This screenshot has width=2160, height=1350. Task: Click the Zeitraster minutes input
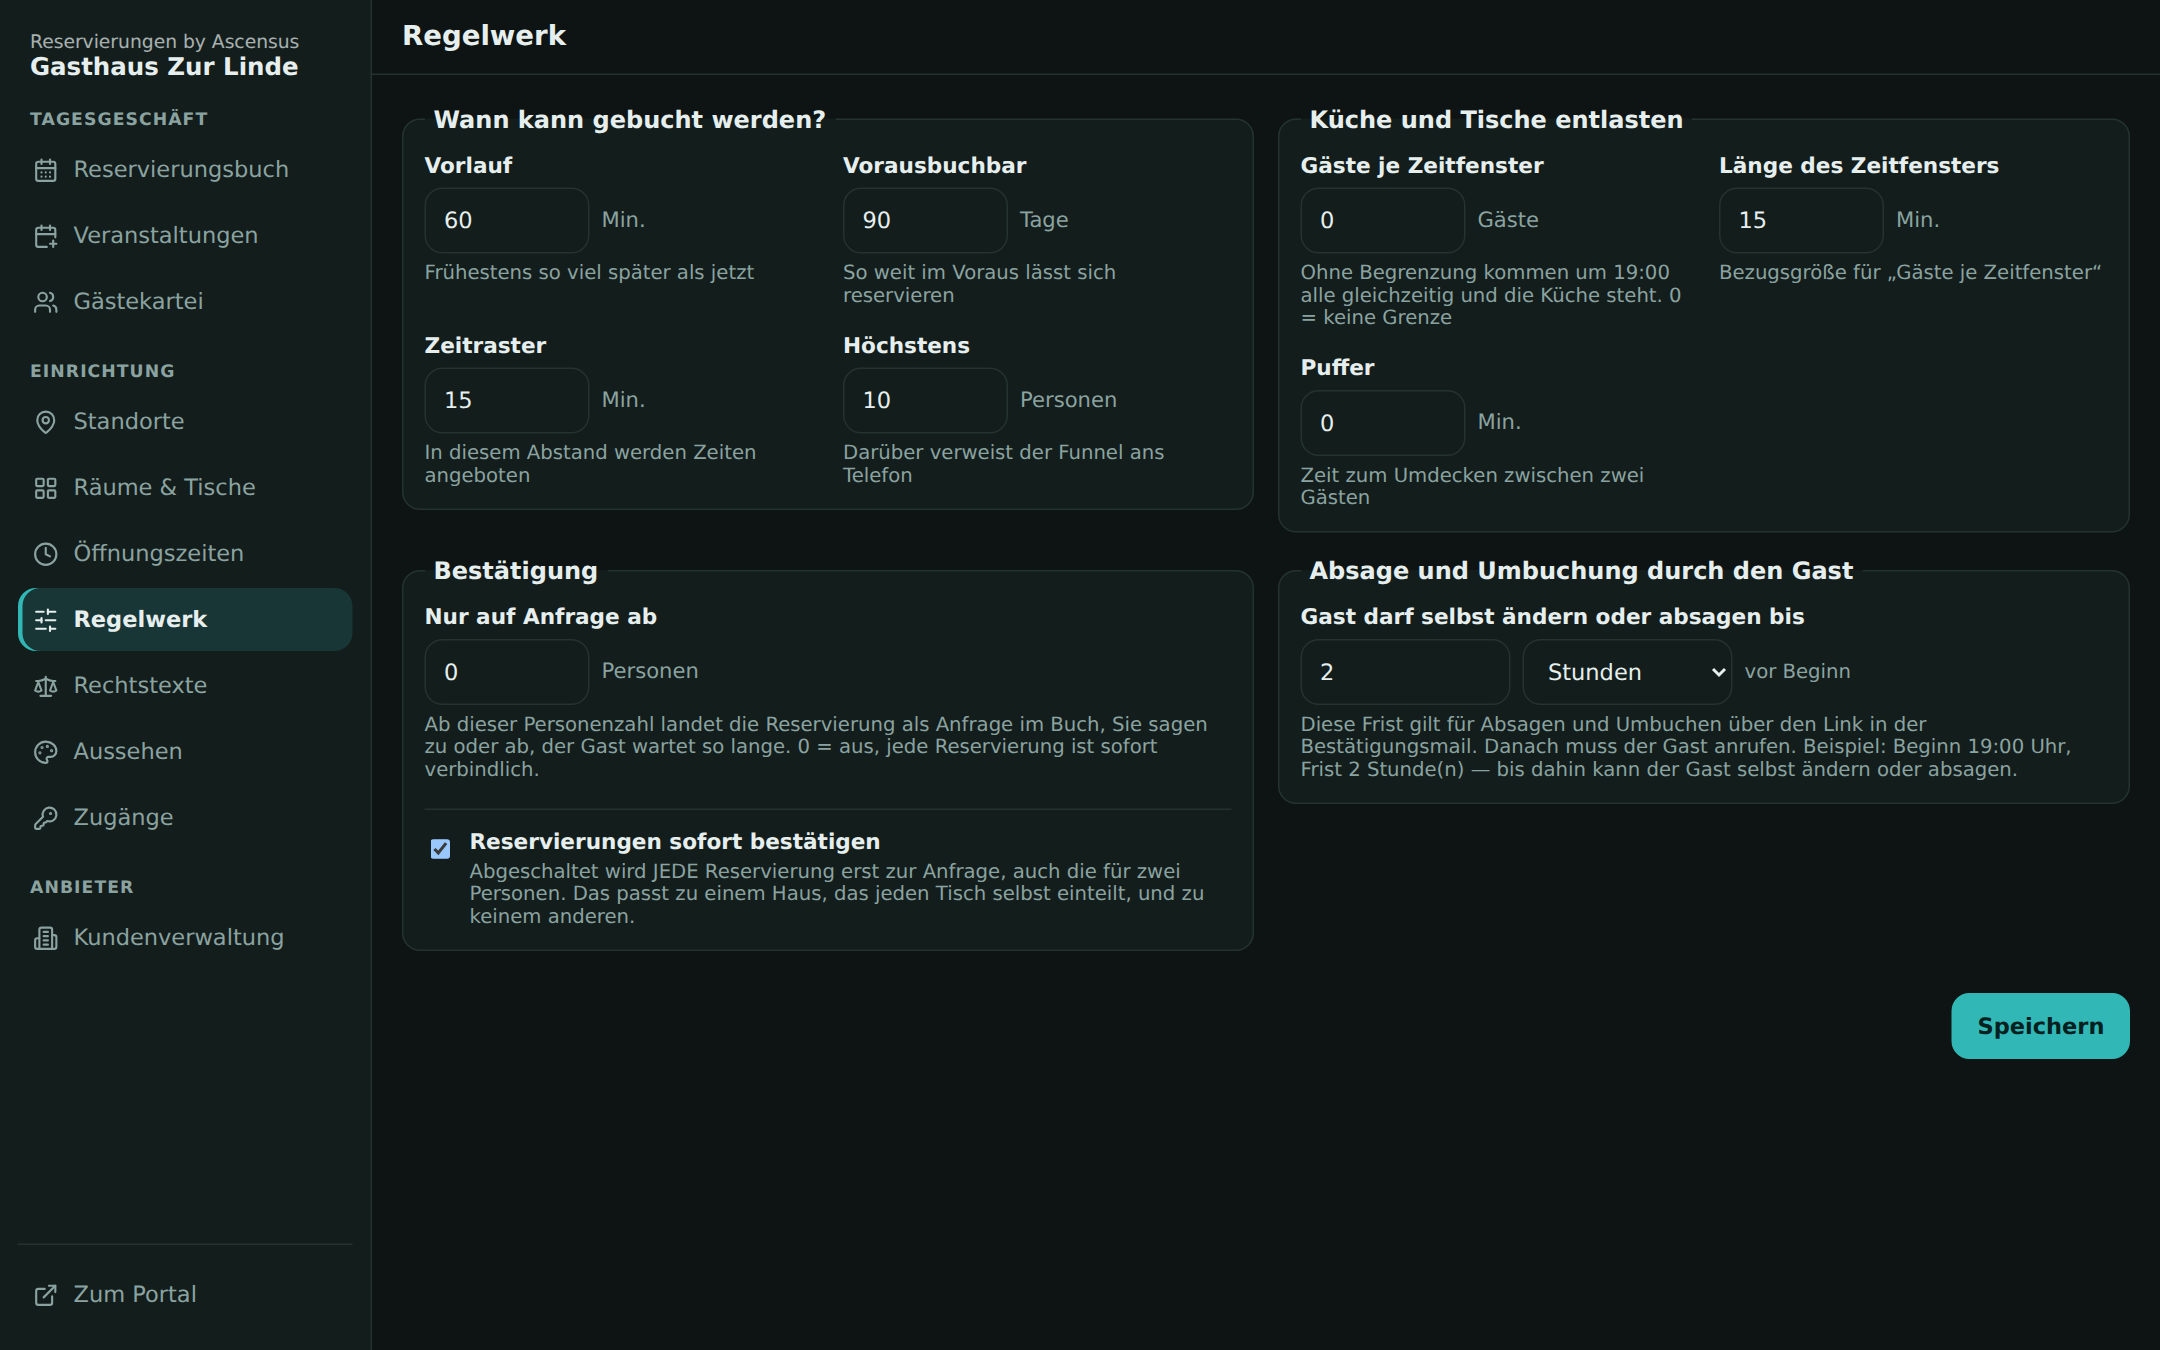507,400
